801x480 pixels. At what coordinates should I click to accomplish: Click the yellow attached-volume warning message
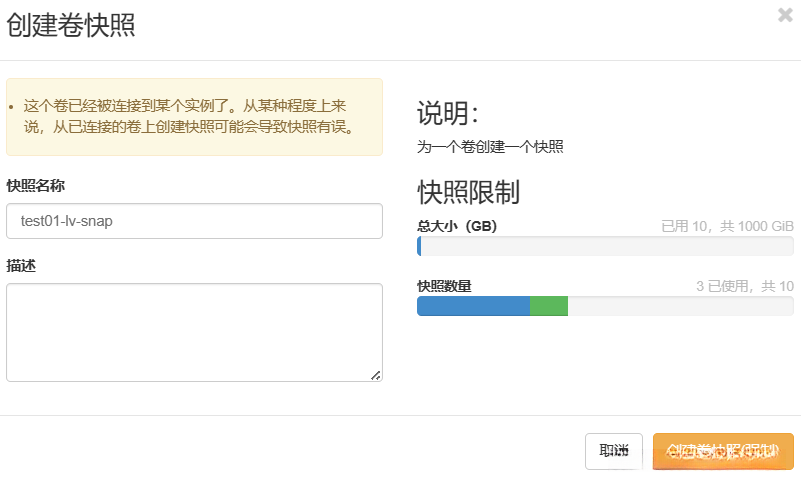tap(194, 116)
